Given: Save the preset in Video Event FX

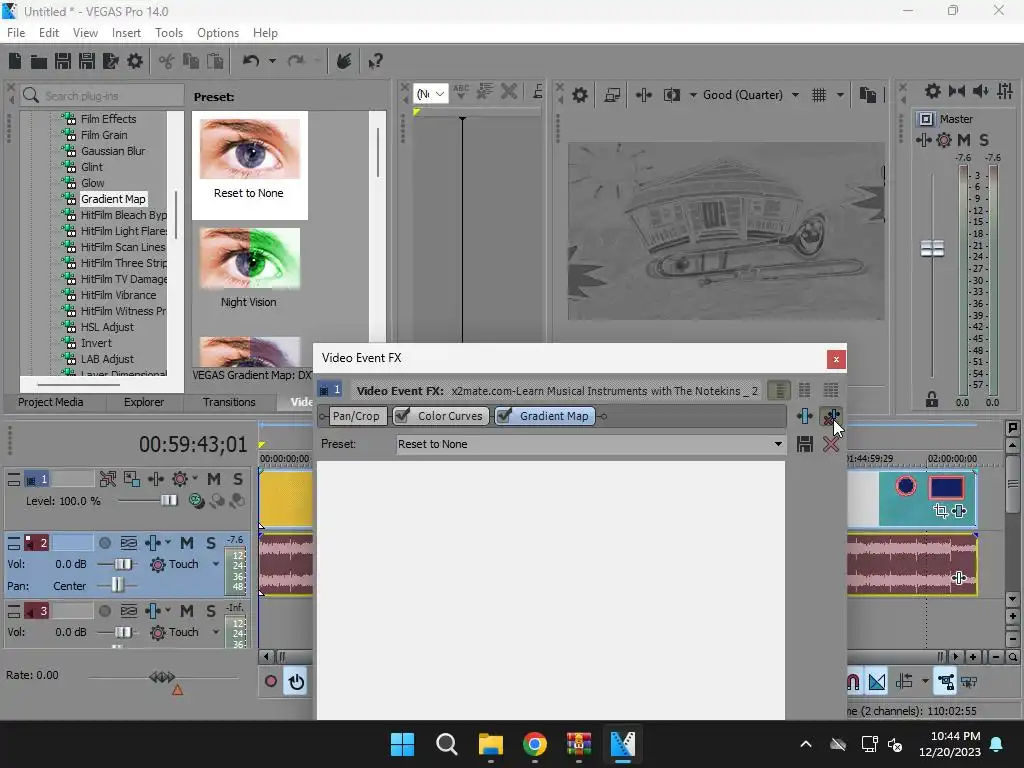Looking at the screenshot, I should coord(805,444).
